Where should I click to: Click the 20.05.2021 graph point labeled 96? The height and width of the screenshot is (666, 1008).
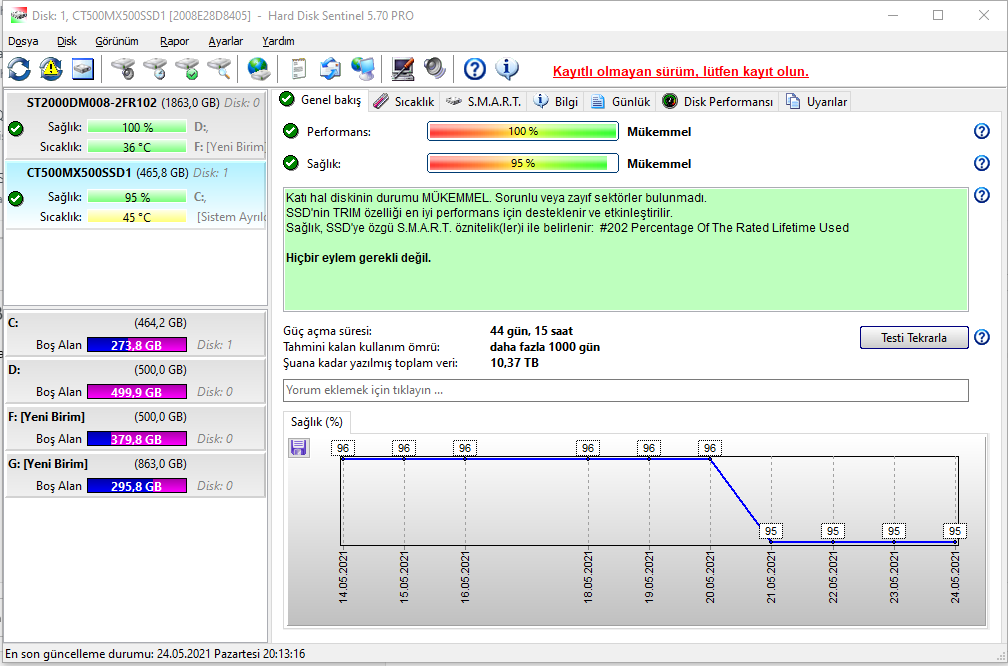(710, 458)
